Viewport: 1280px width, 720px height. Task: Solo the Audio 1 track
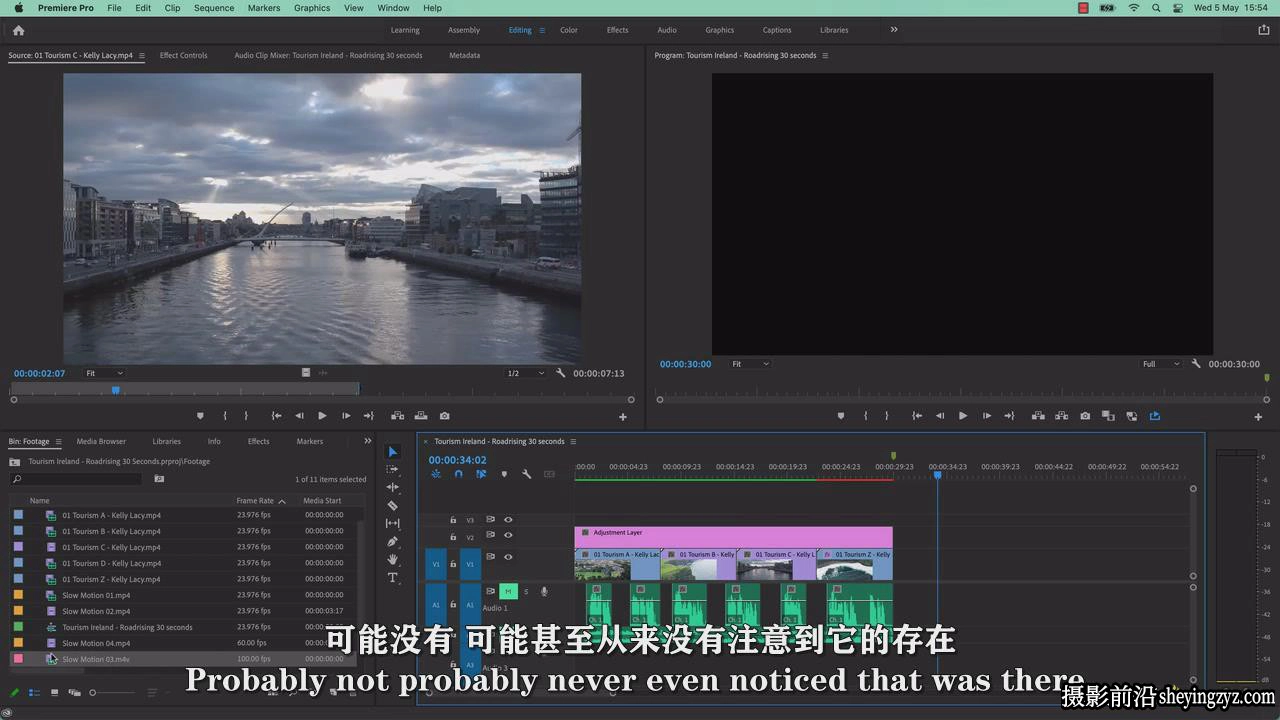pyautogui.click(x=526, y=591)
